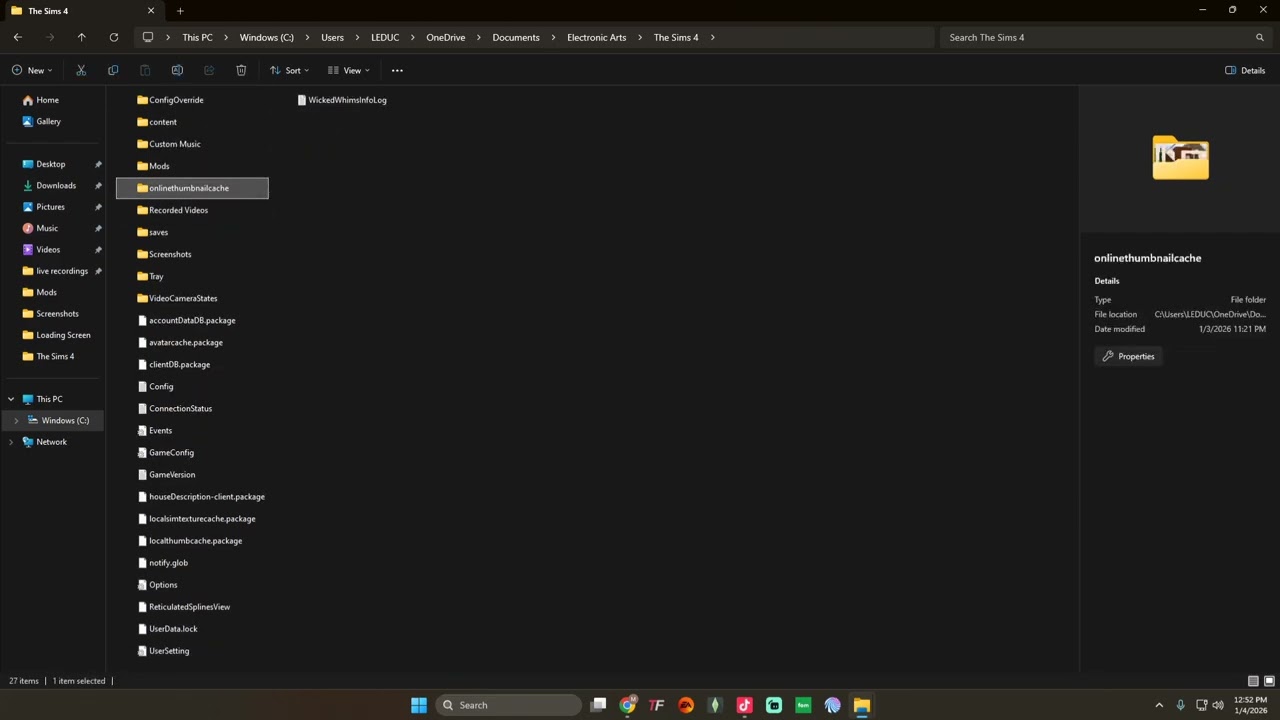Open Windows Start menu

[x=419, y=705]
